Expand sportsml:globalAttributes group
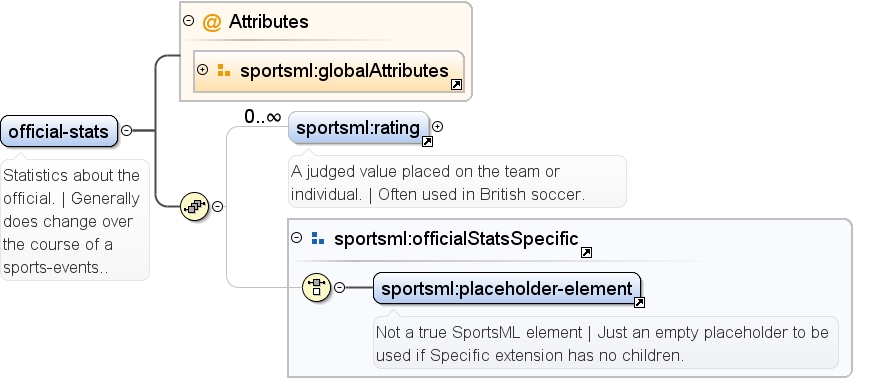Screen dimensions: 870x379 point(203,70)
